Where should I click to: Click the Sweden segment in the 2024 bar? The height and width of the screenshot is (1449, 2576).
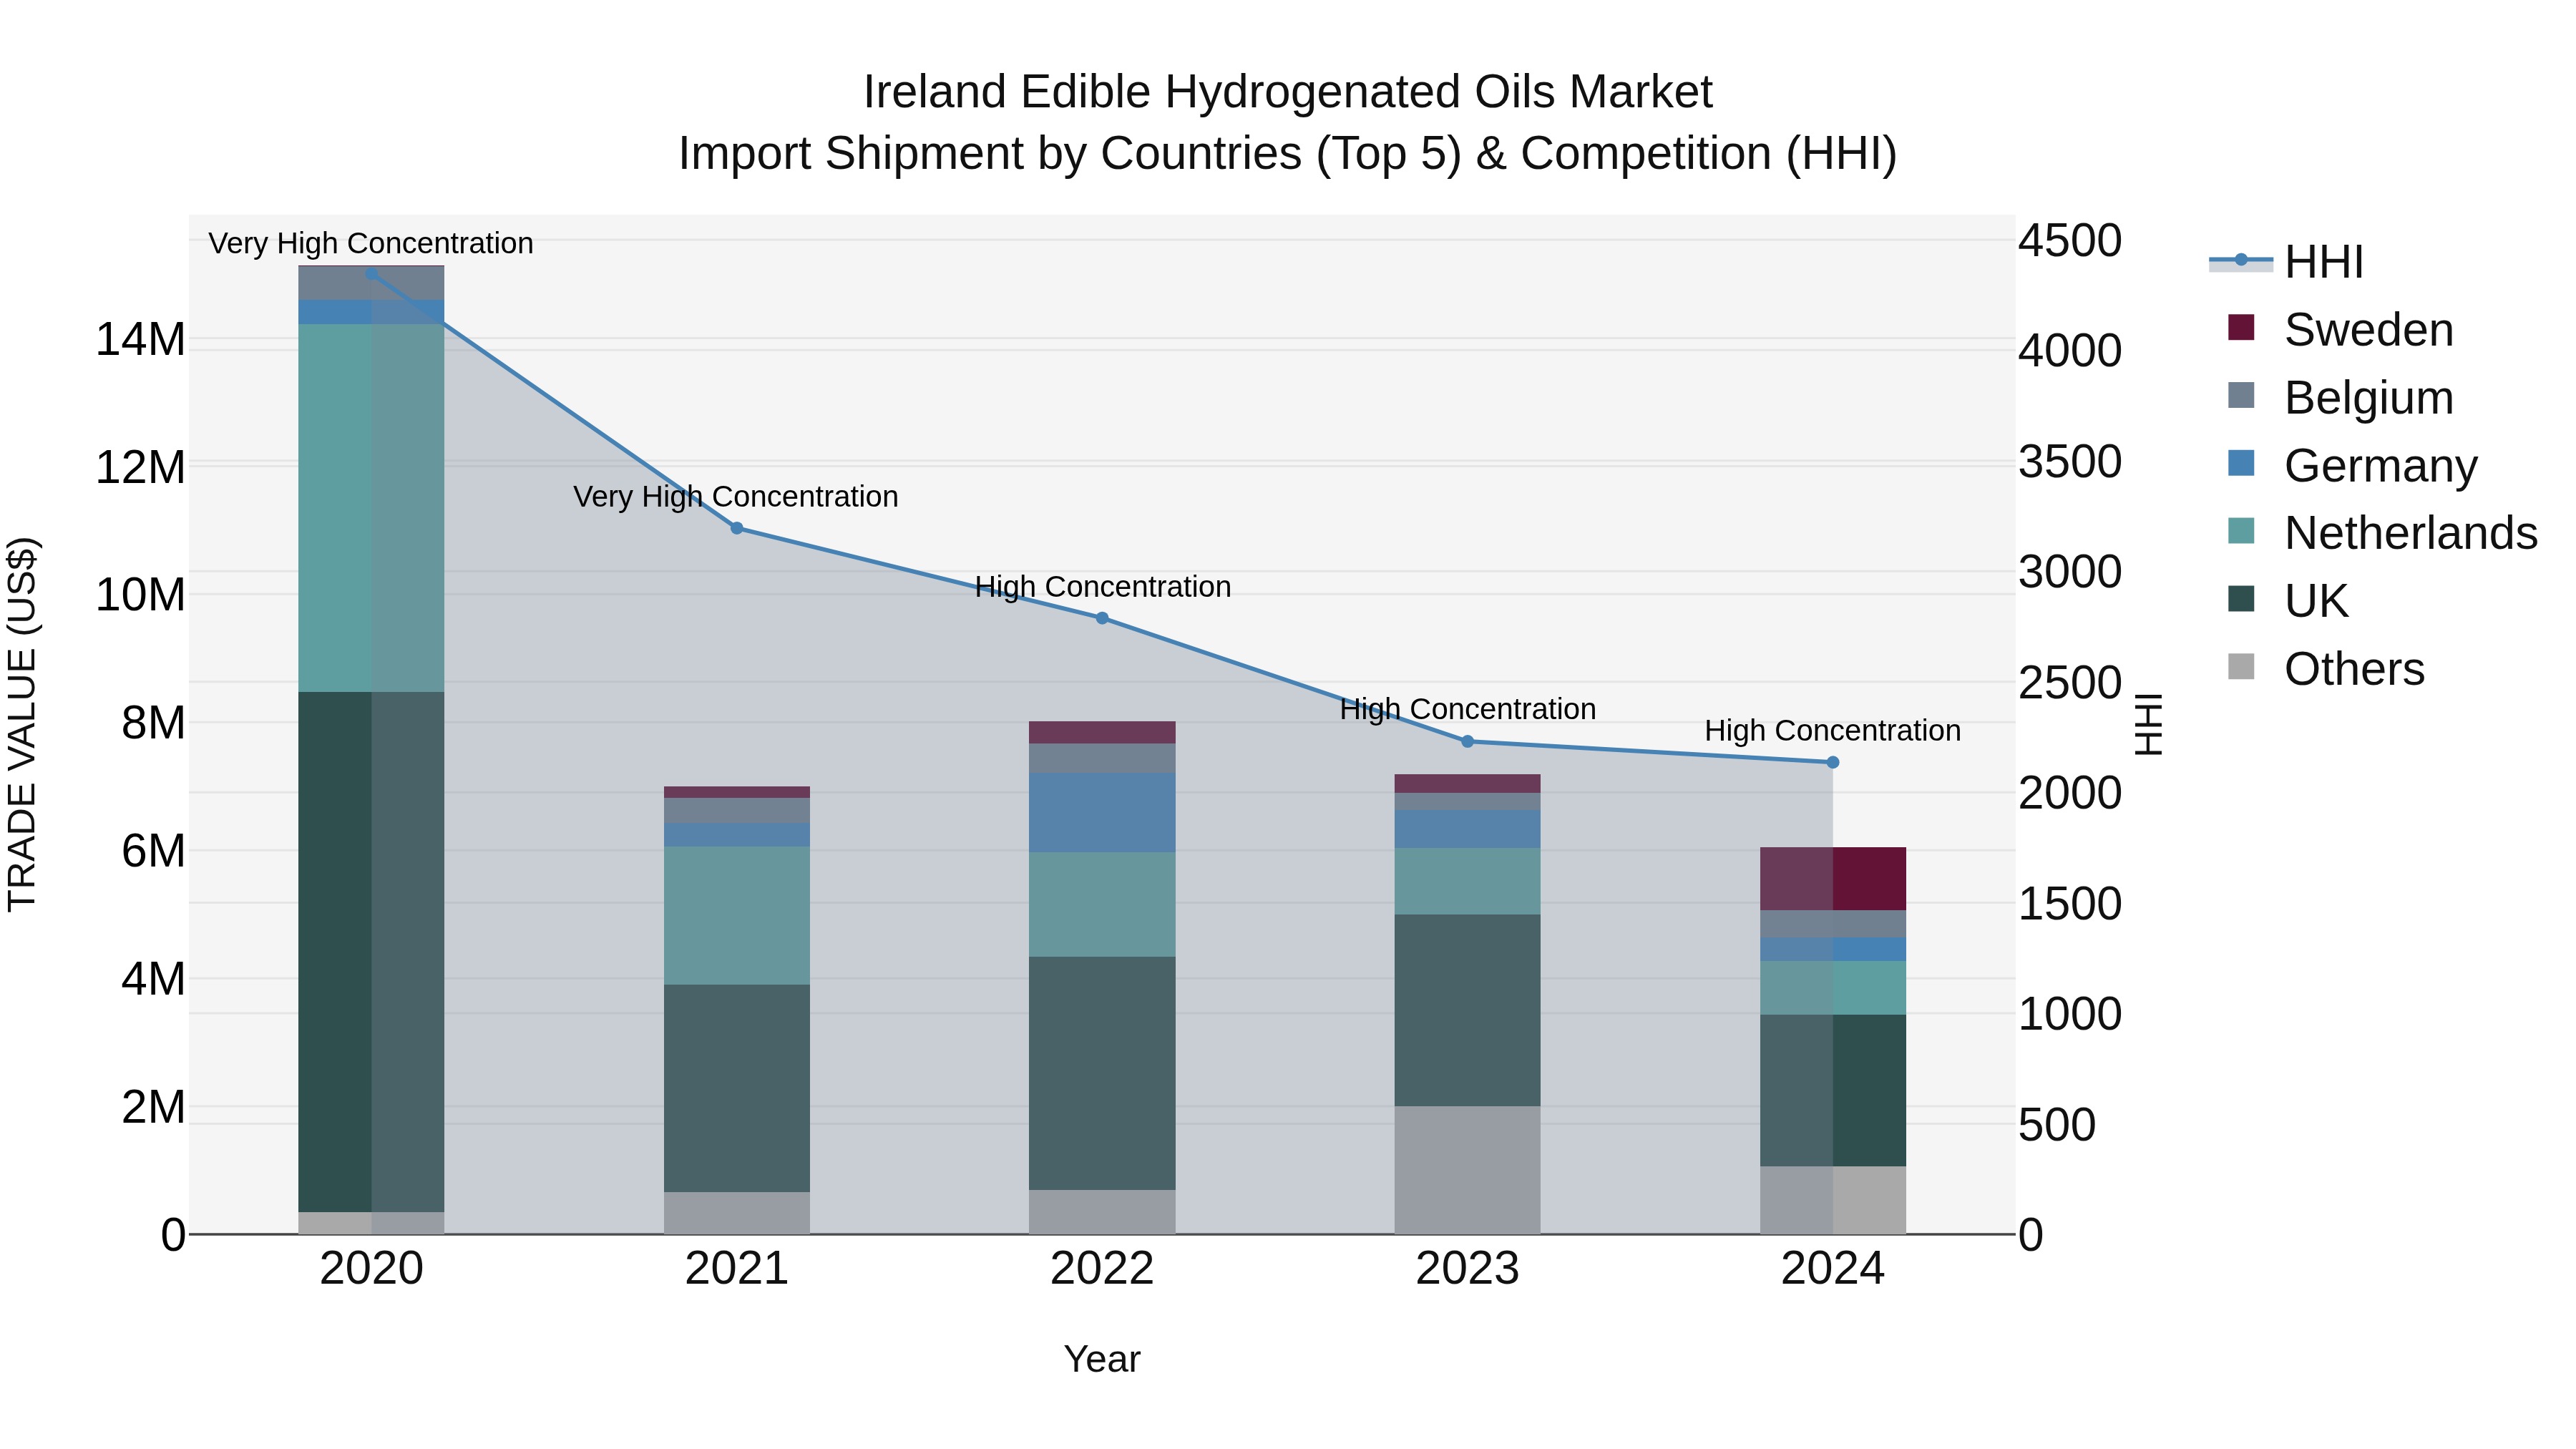(1833, 879)
